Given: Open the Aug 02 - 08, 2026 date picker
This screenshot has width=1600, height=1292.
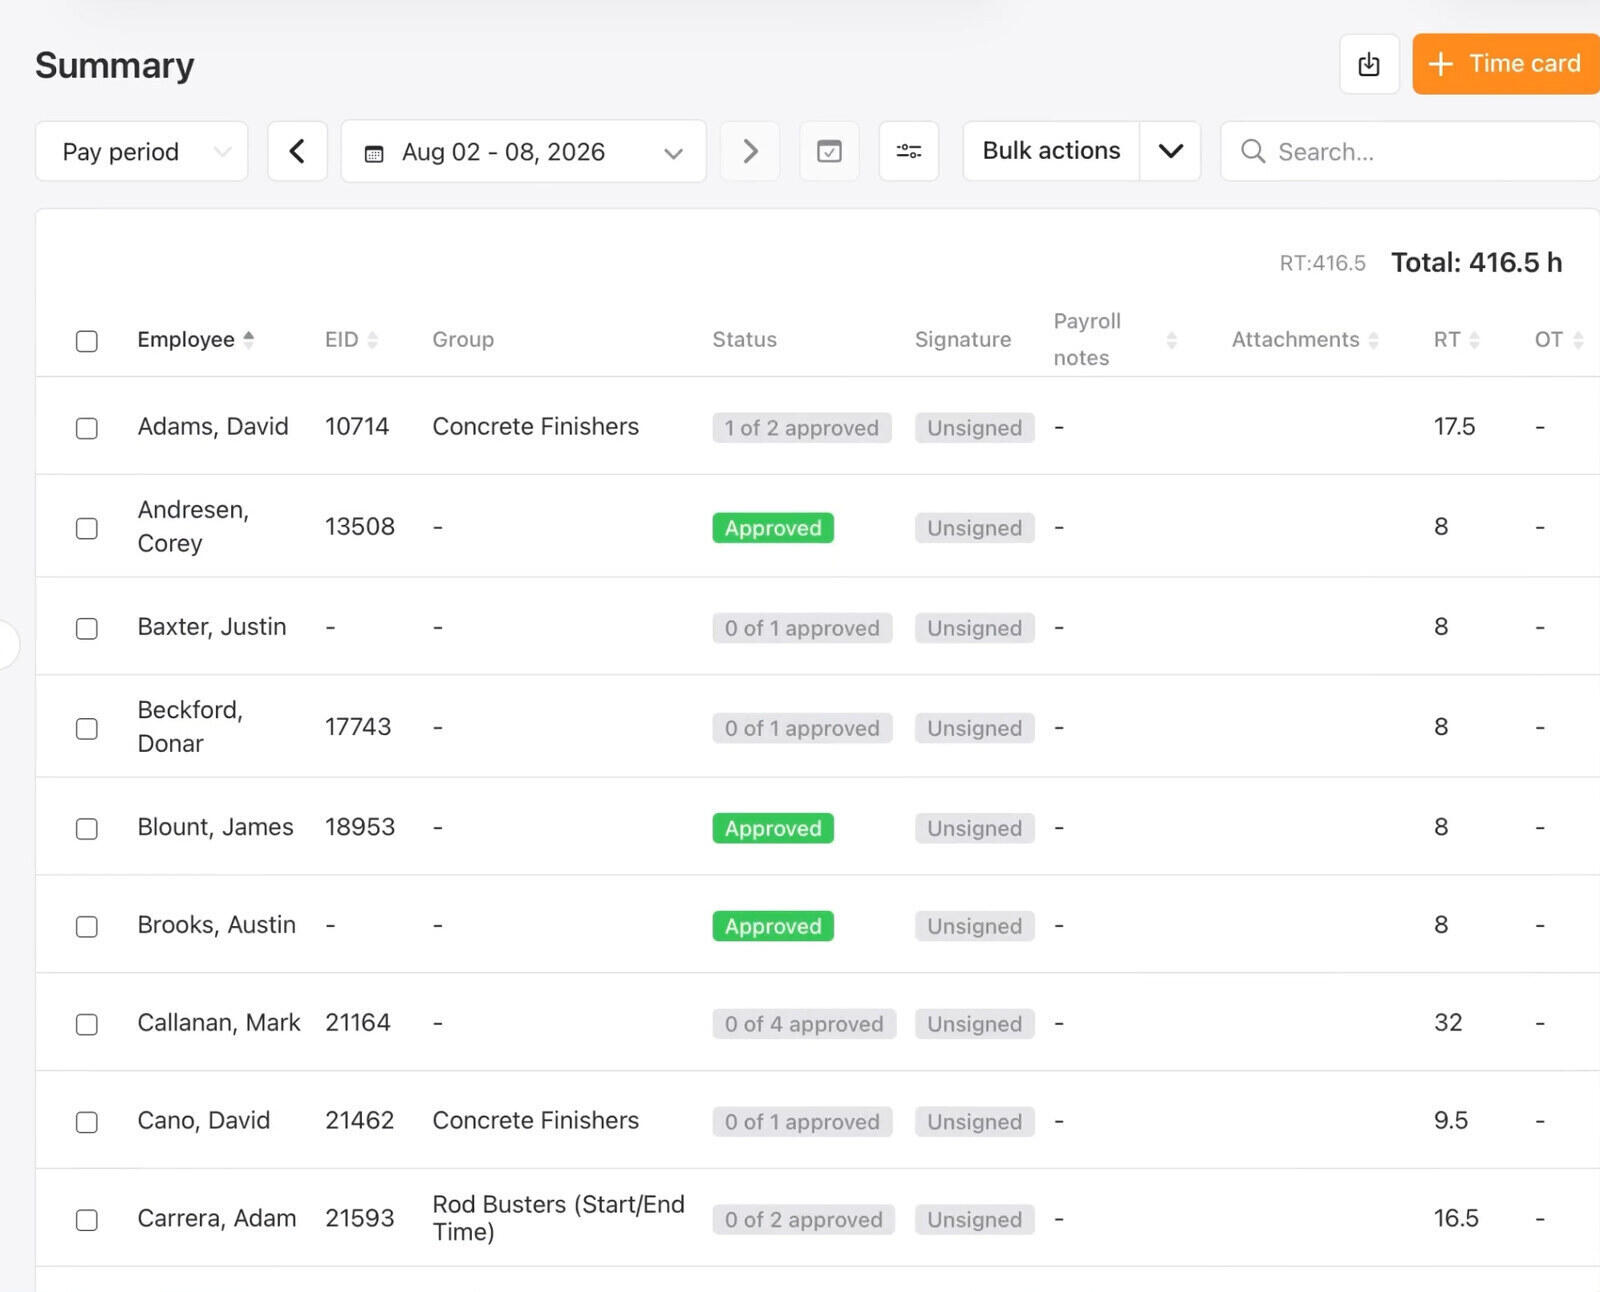Looking at the screenshot, I should (523, 151).
